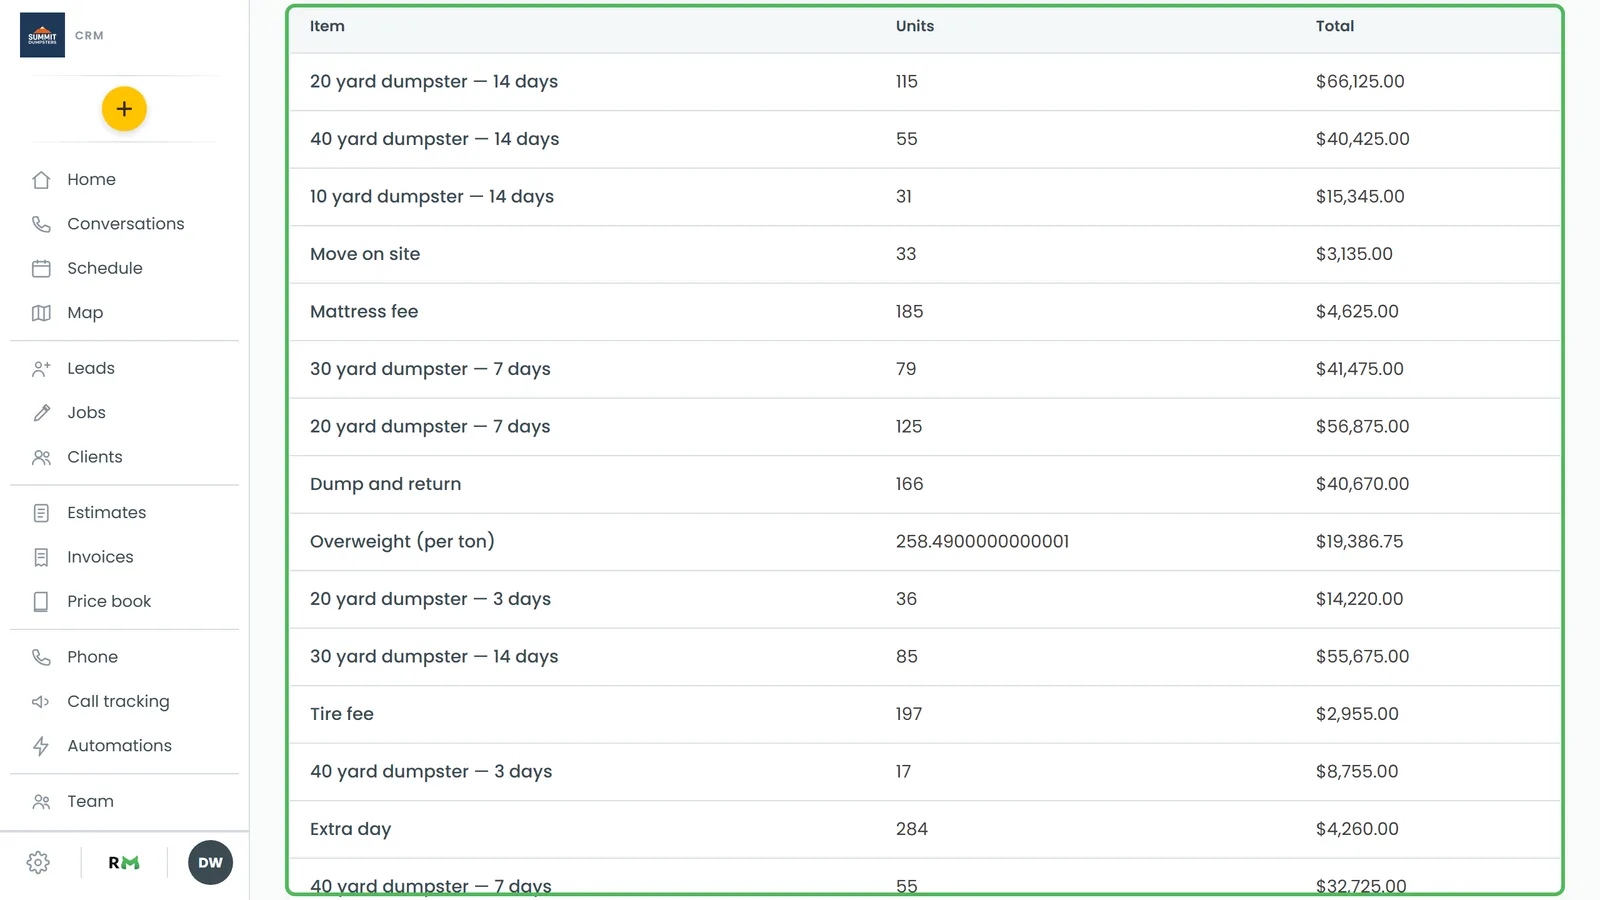The width and height of the screenshot is (1600, 900).
Task: Click the Home house icon
Action: tap(41, 180)
